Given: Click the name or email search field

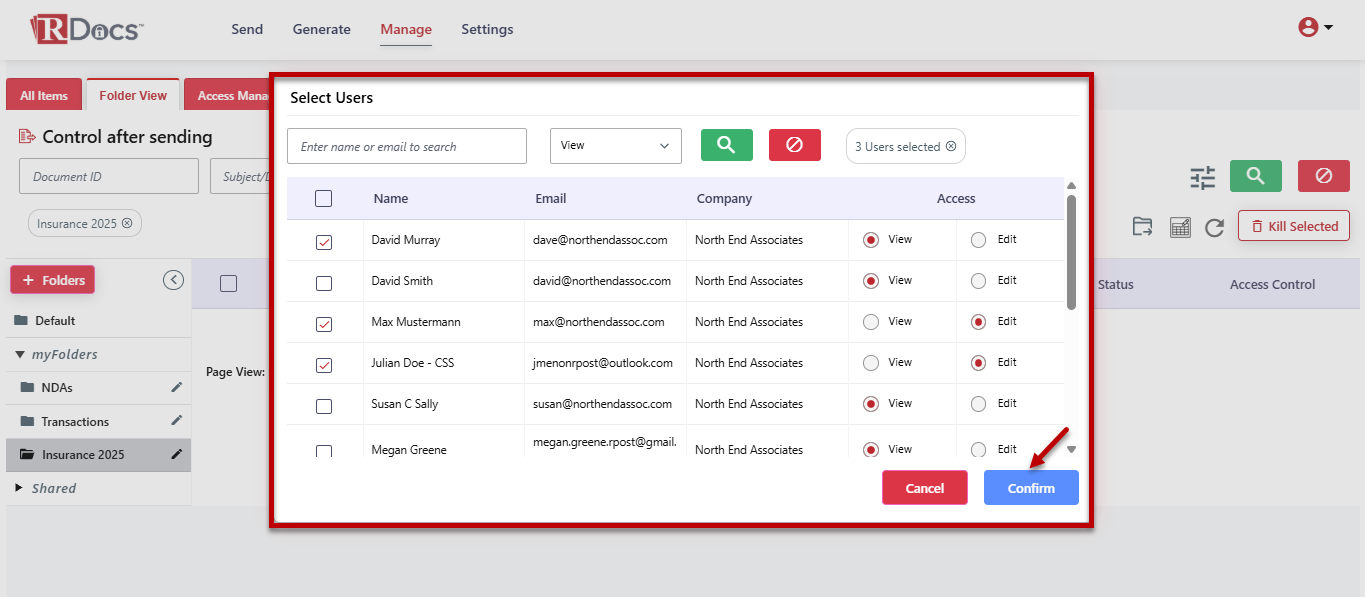Looking at the screenshot, I should [406, 147].
